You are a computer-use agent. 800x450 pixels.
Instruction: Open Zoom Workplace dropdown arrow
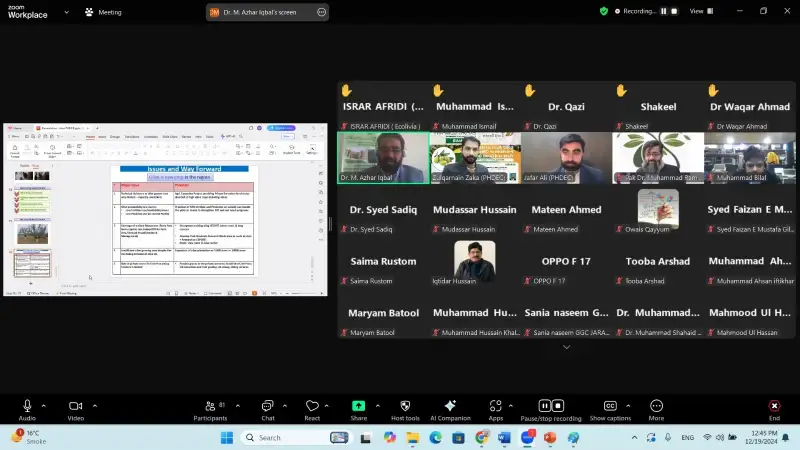tap(66, 12)
